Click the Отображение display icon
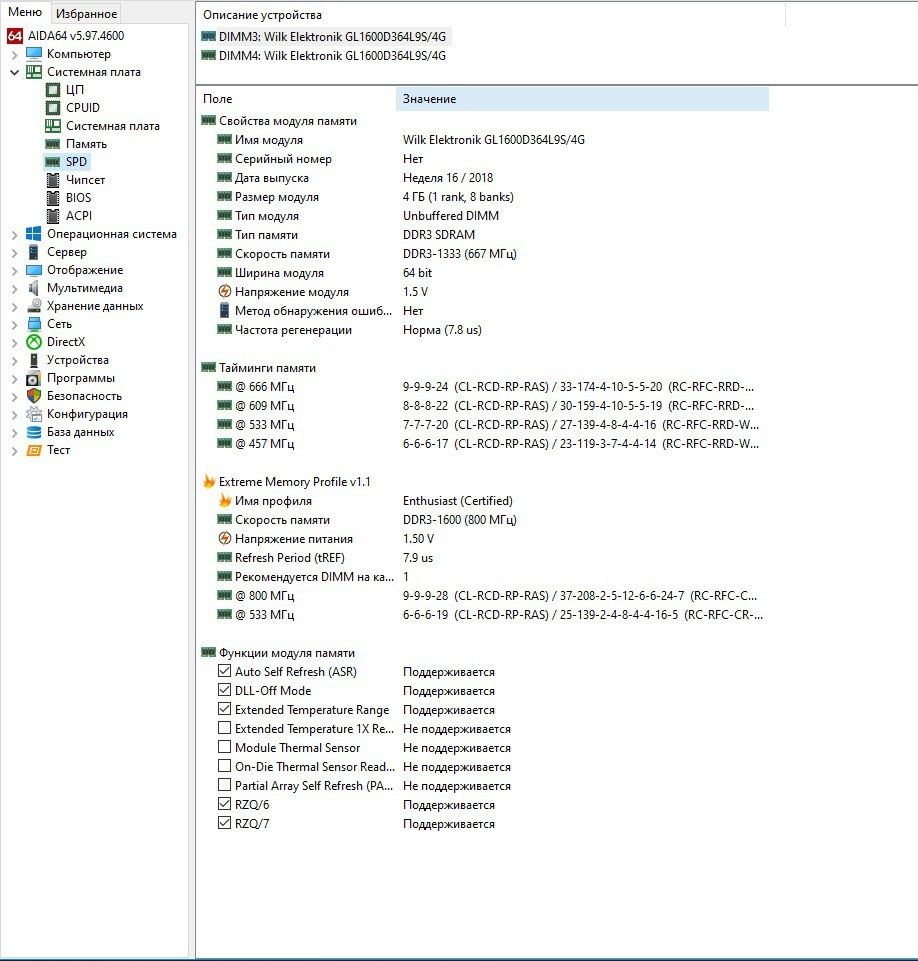Viewport: 918px width, 961px height. 34,270
